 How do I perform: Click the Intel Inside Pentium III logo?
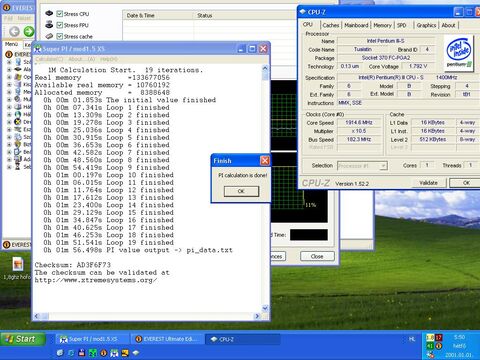pos(459,53)
